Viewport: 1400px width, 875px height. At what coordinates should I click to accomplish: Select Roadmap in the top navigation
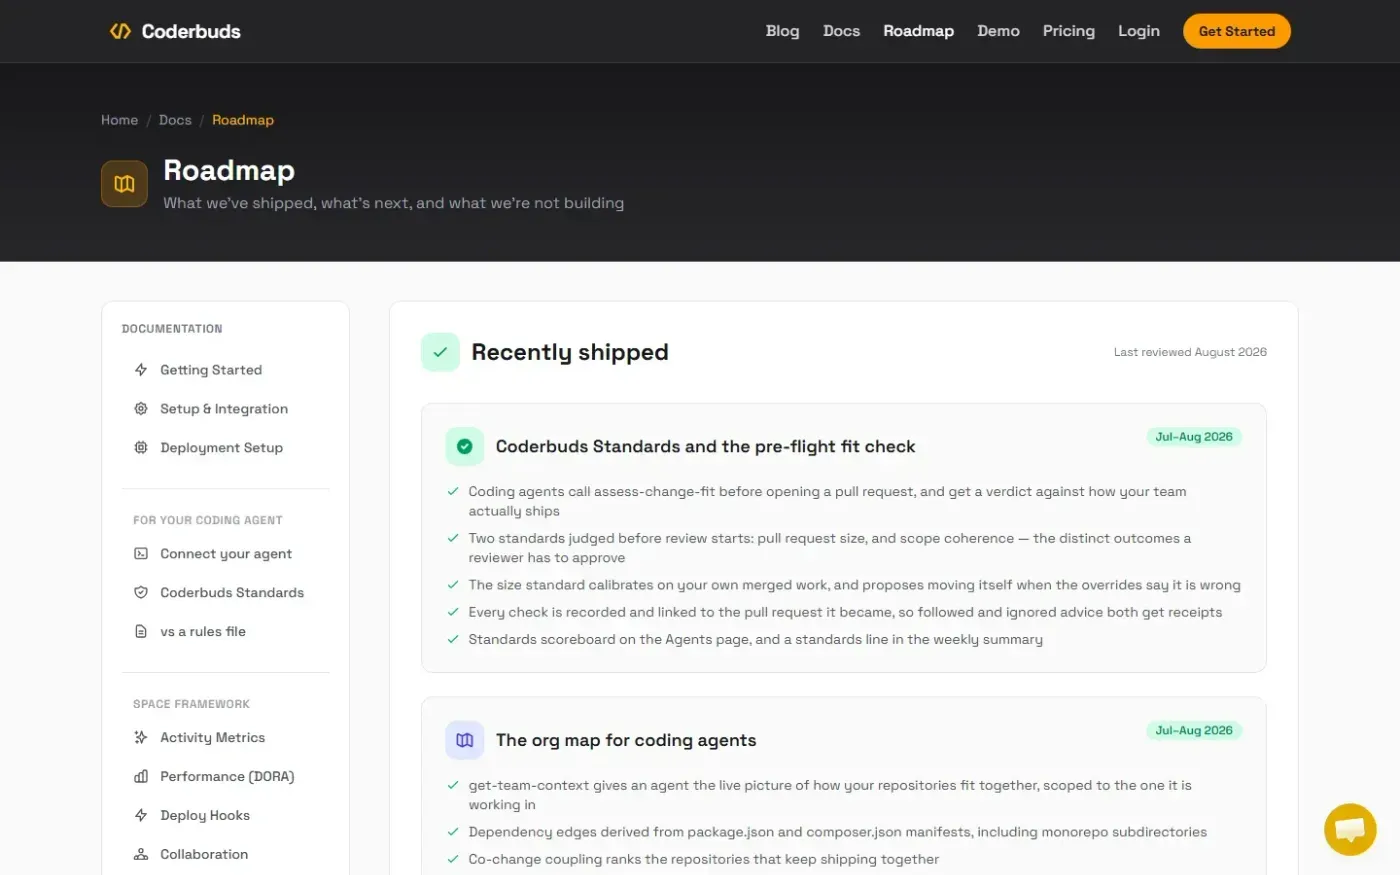918,31
